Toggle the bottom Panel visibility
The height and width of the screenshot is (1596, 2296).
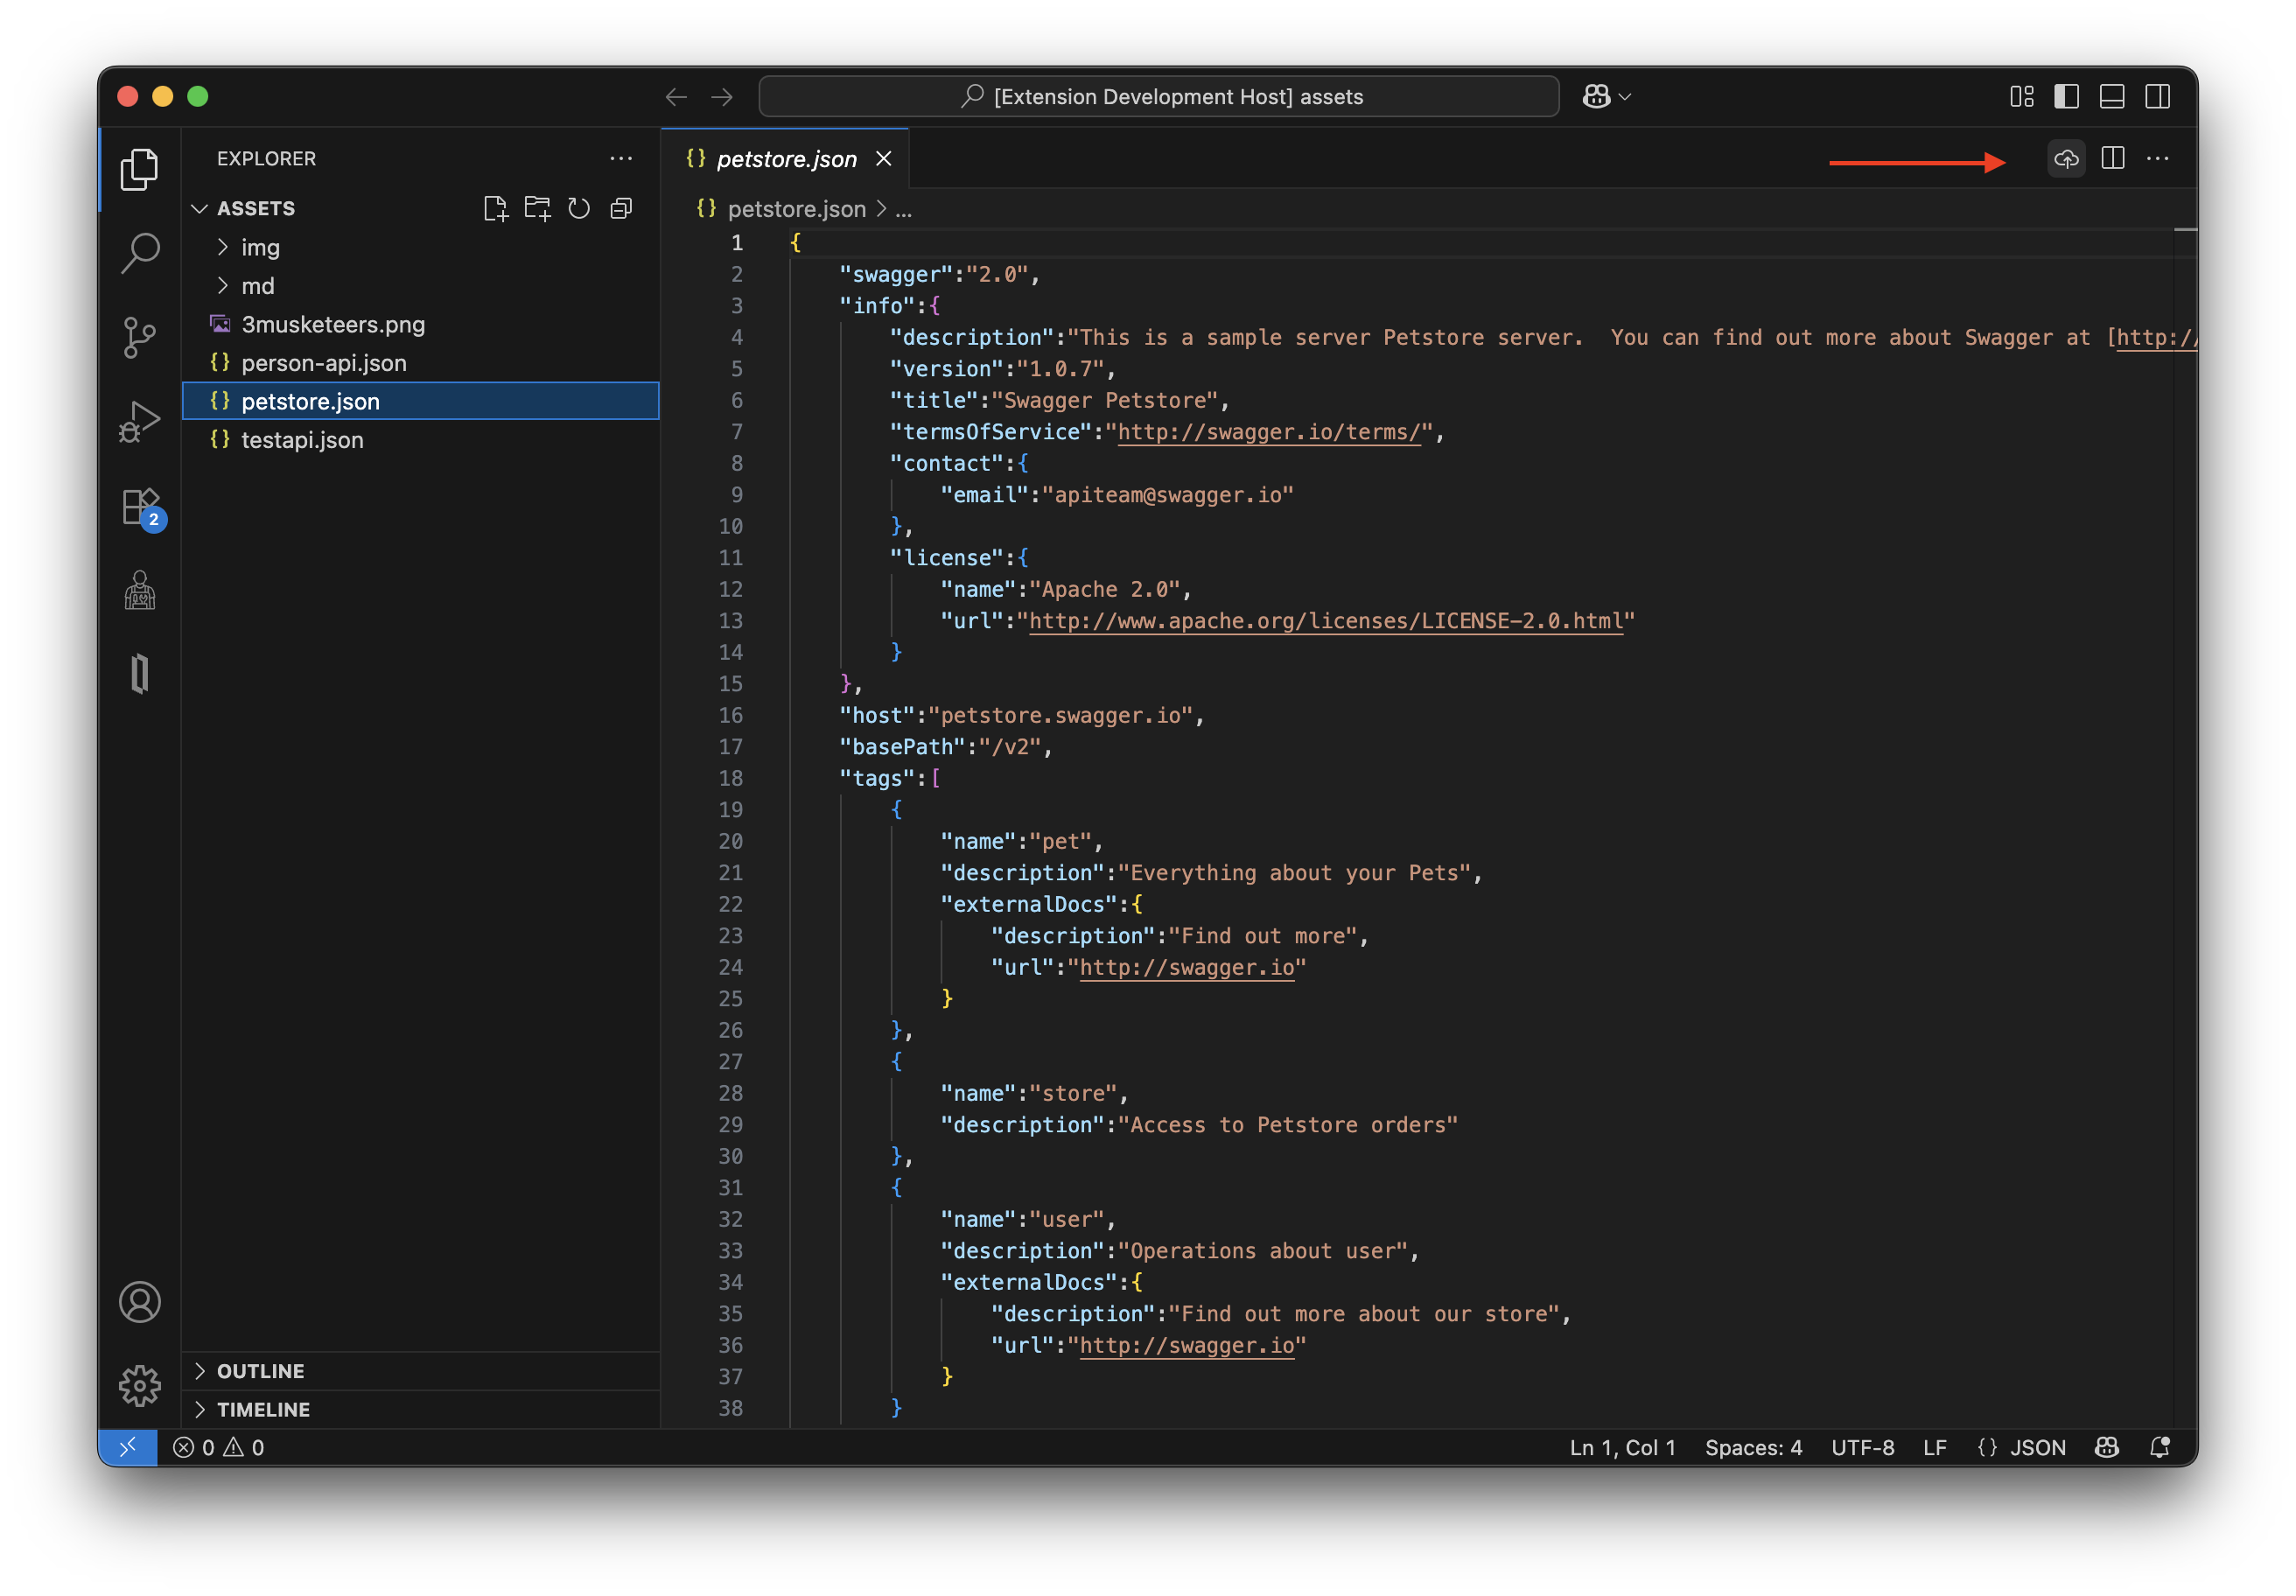click(2112, 97)
